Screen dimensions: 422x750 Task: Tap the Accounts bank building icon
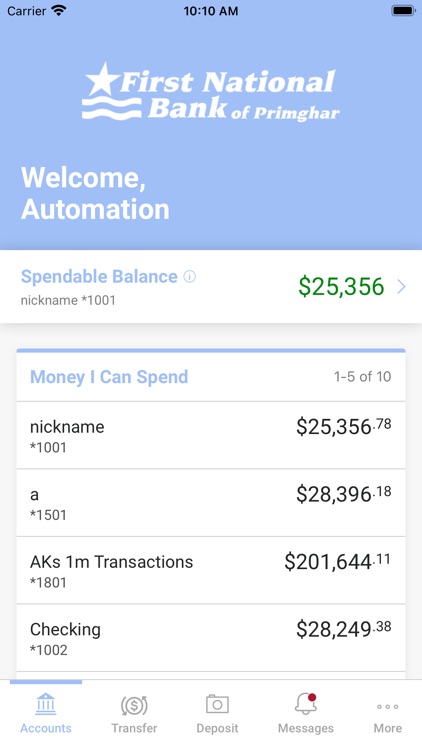click(x=46, y=704)
